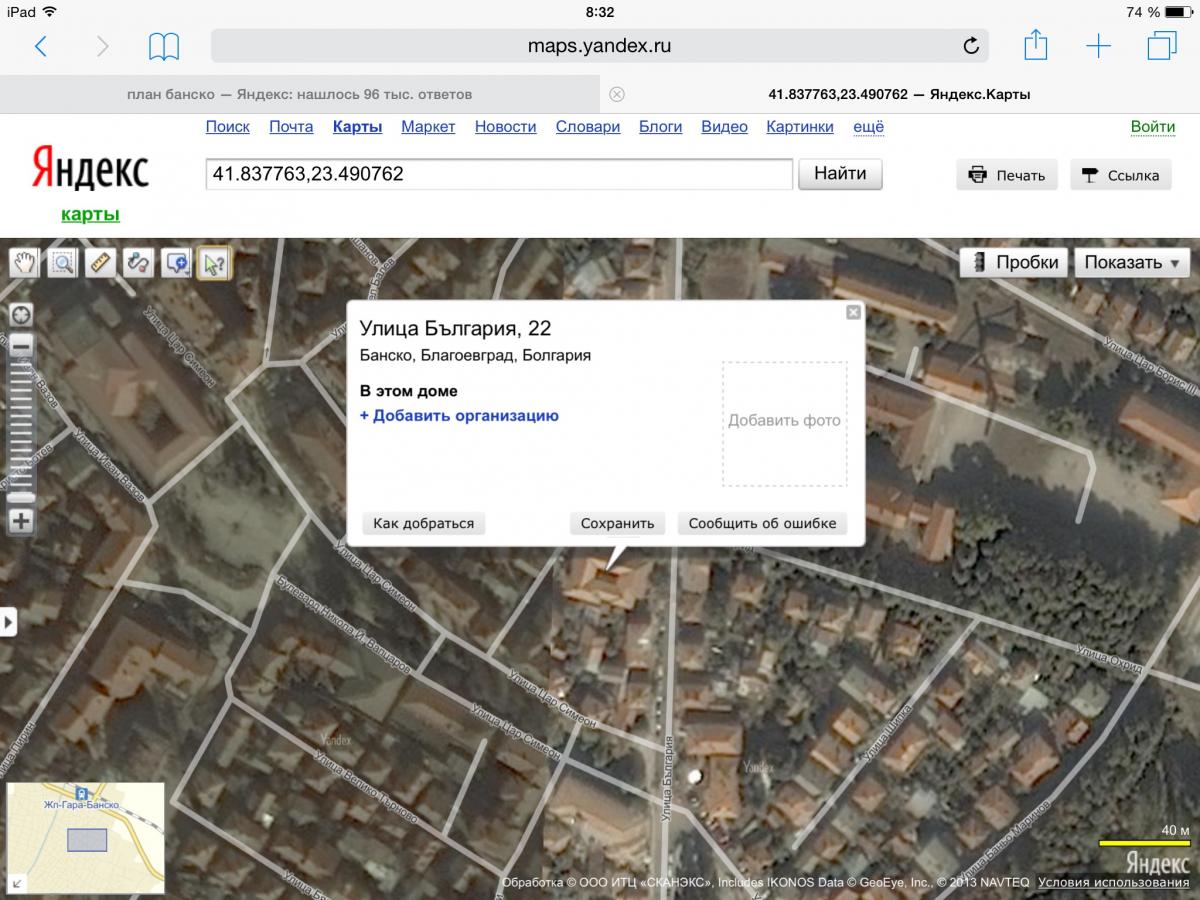Click geolocation target icon above zoom
The image size is (1200, 900).
(x=21, y=315)
